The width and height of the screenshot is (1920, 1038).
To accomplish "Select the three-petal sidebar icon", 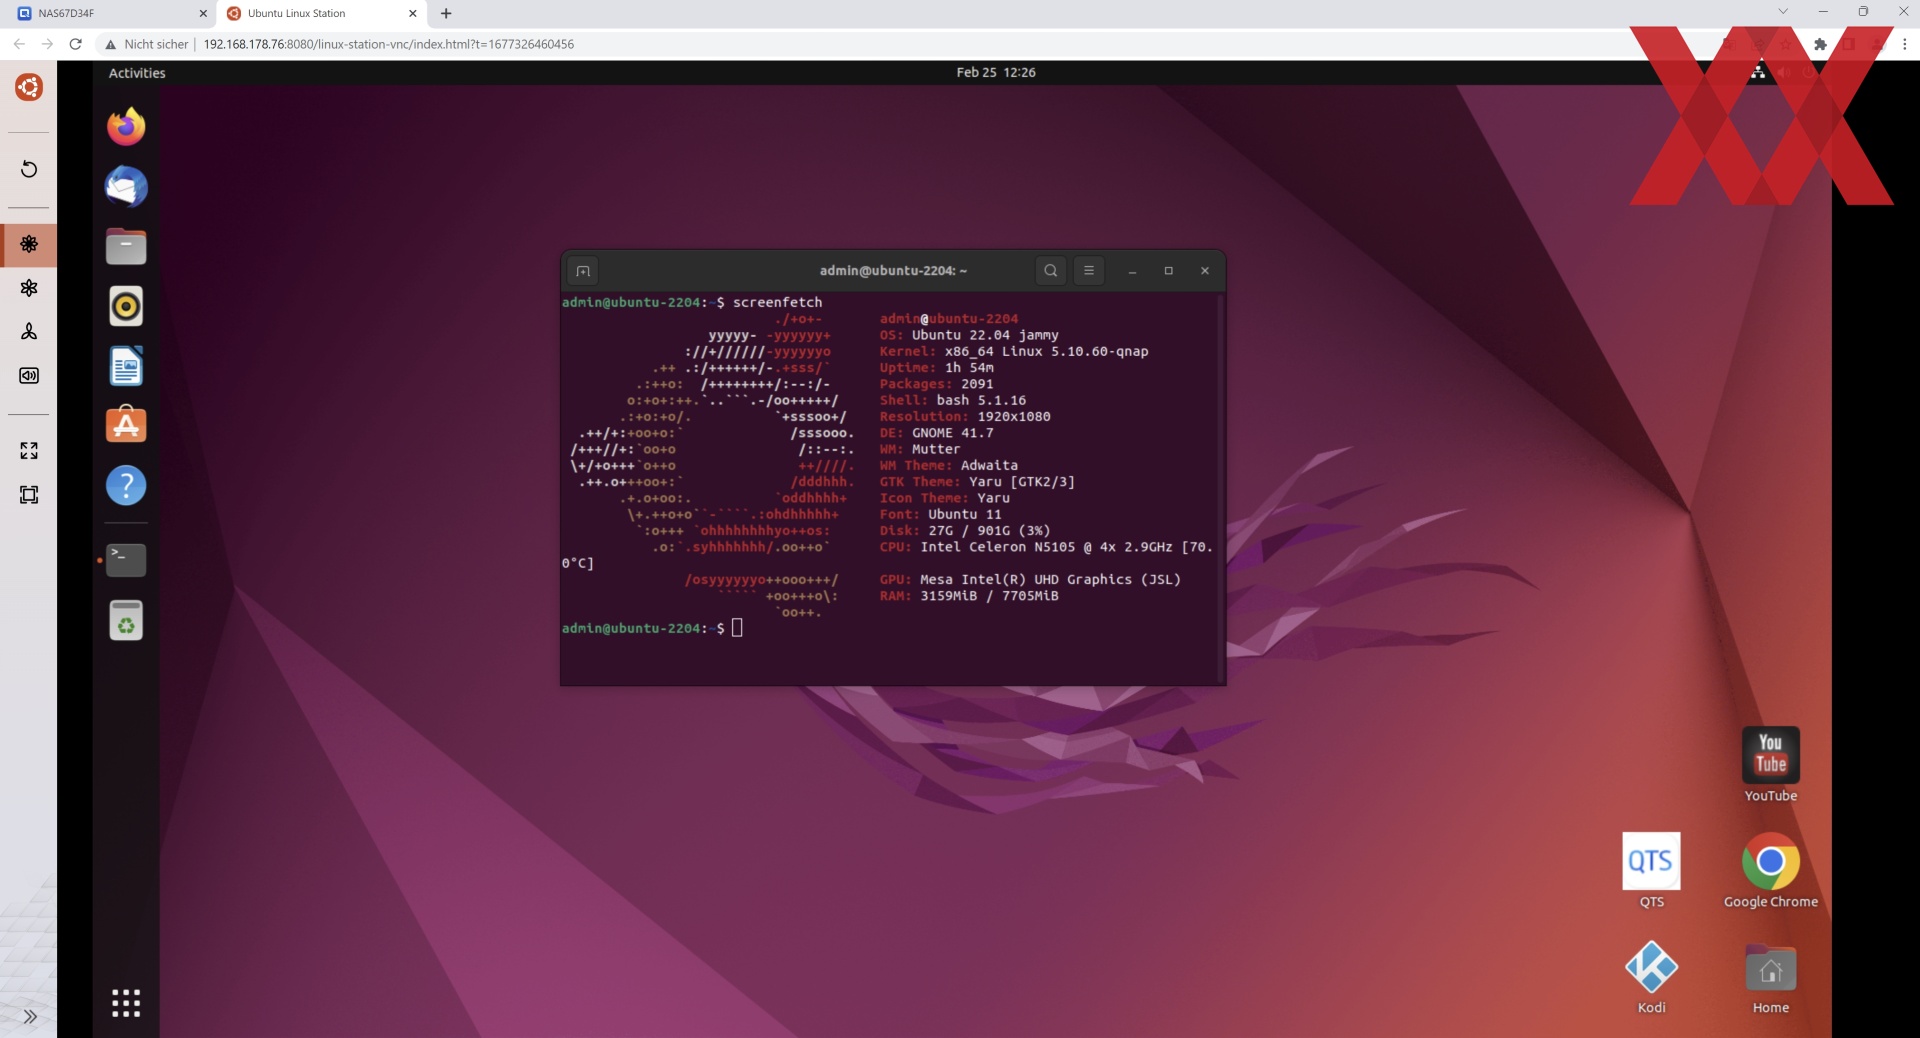I will point(29,332).
